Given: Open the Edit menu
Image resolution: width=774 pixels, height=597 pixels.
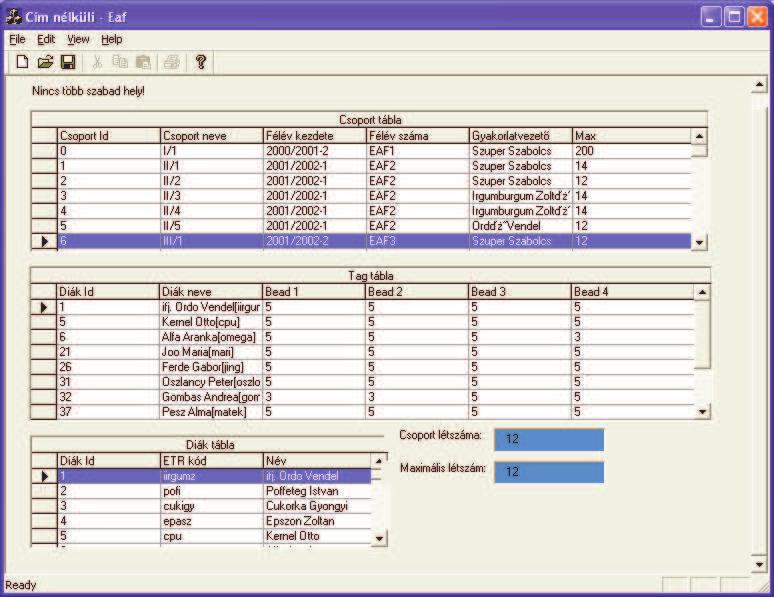Looking at the screenshot, I should point(46,39).
